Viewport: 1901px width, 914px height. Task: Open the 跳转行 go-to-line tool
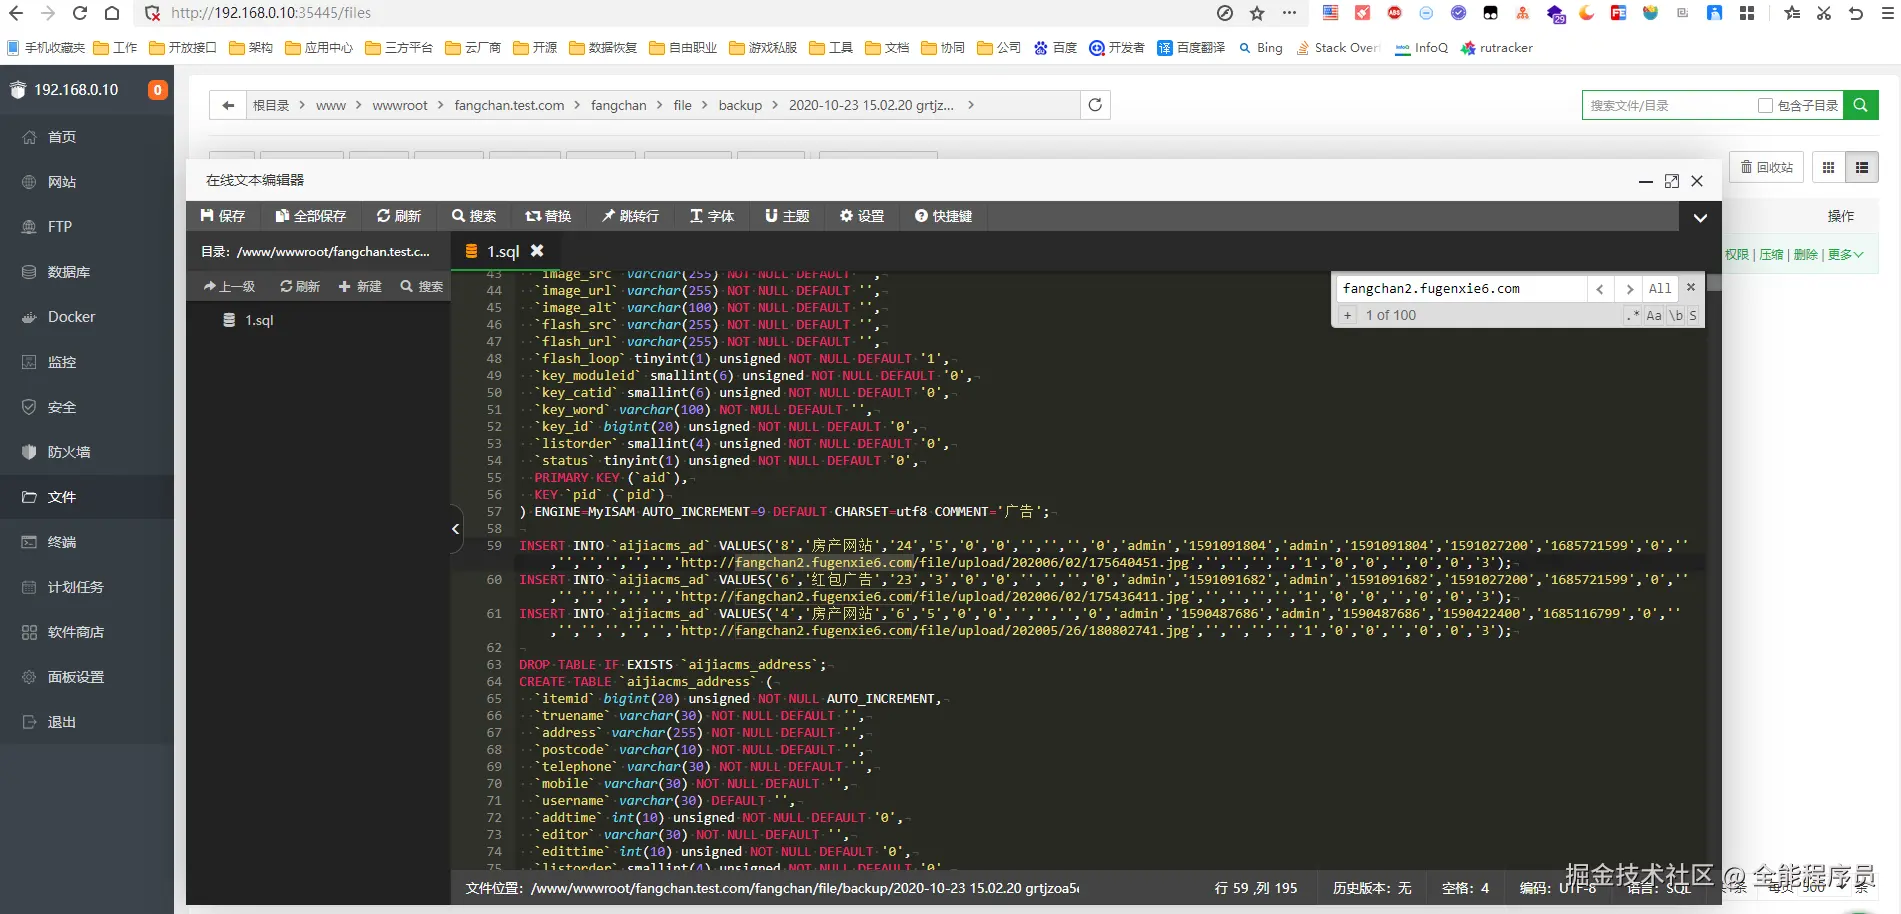point(630,216)
